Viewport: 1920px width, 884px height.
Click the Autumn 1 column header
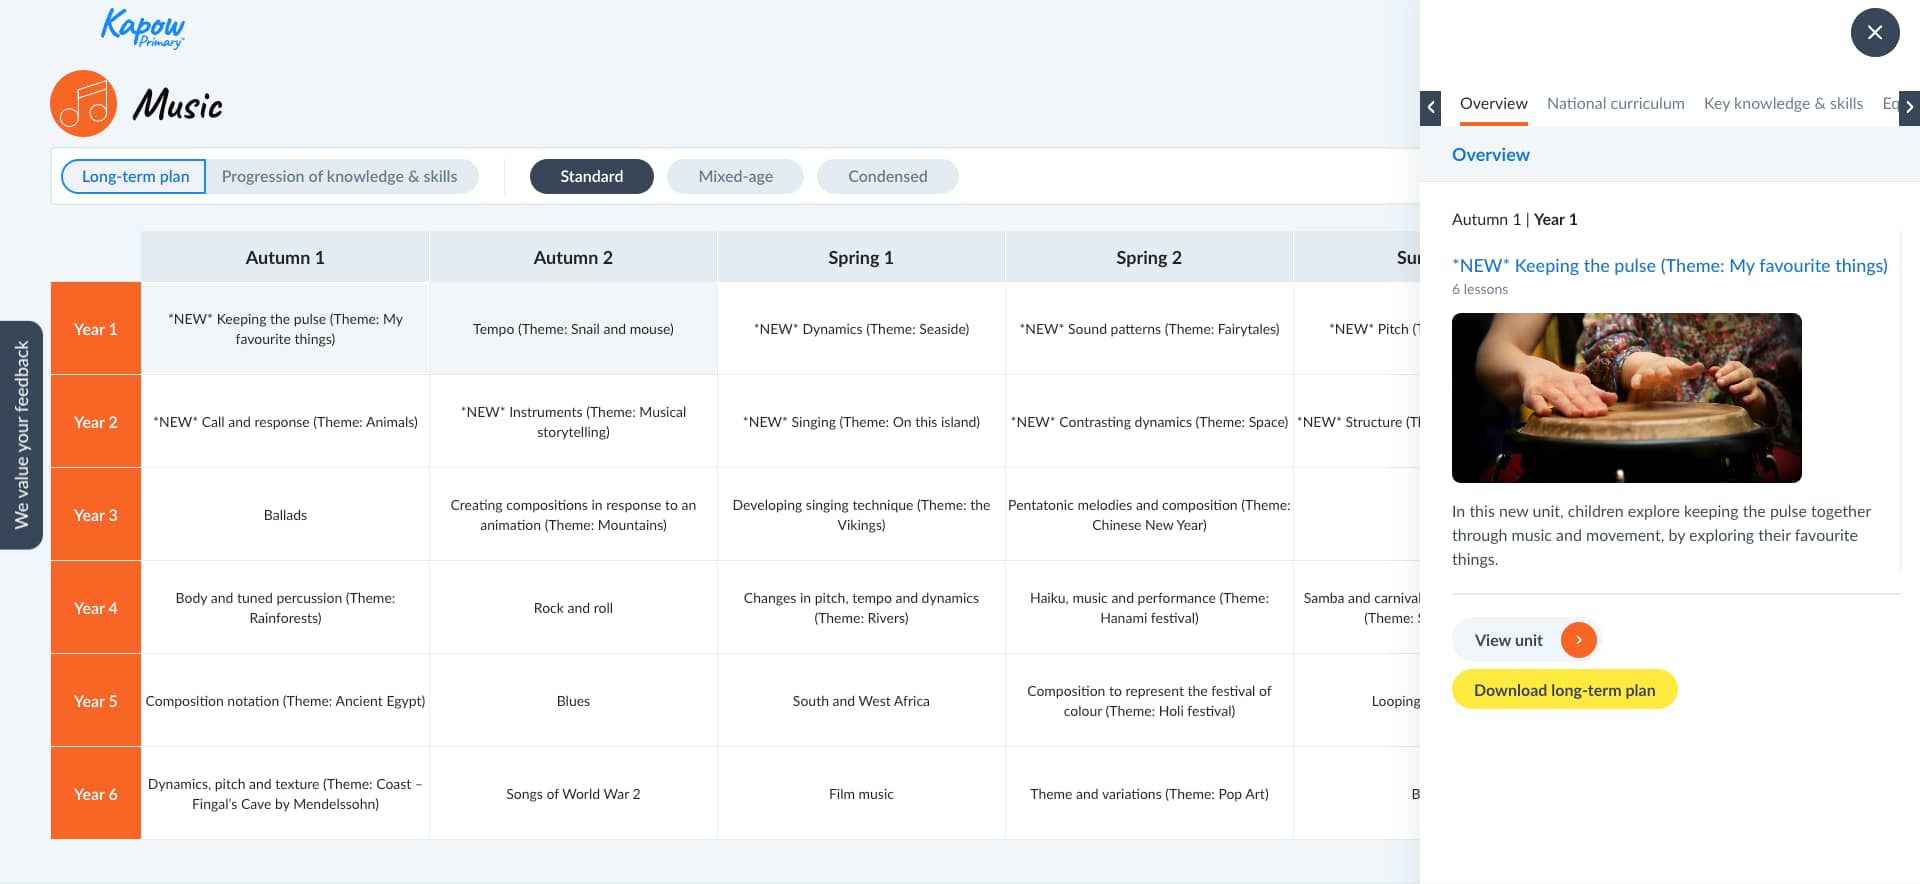tap(285, 258)
